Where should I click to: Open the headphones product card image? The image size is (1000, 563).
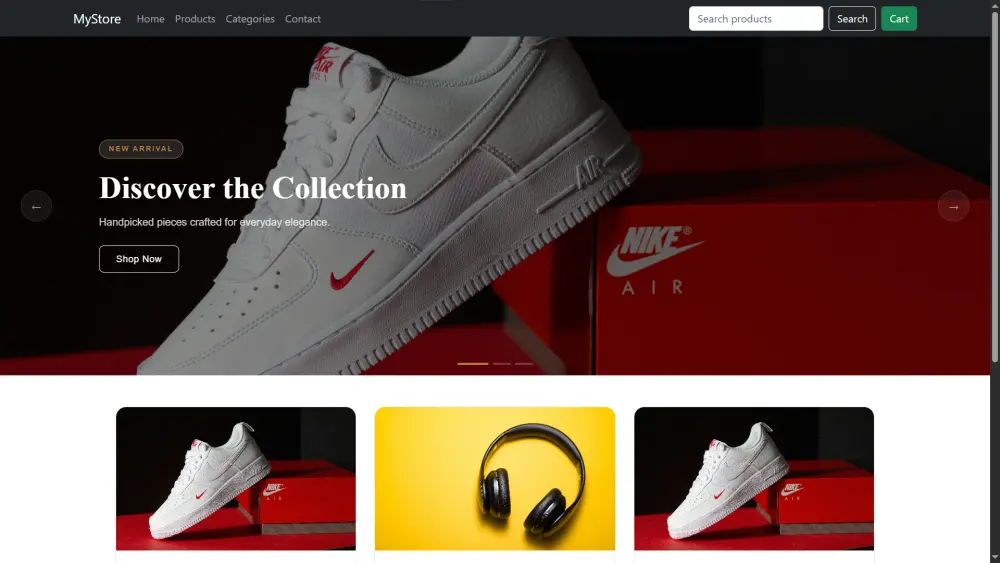coord(495,478)
